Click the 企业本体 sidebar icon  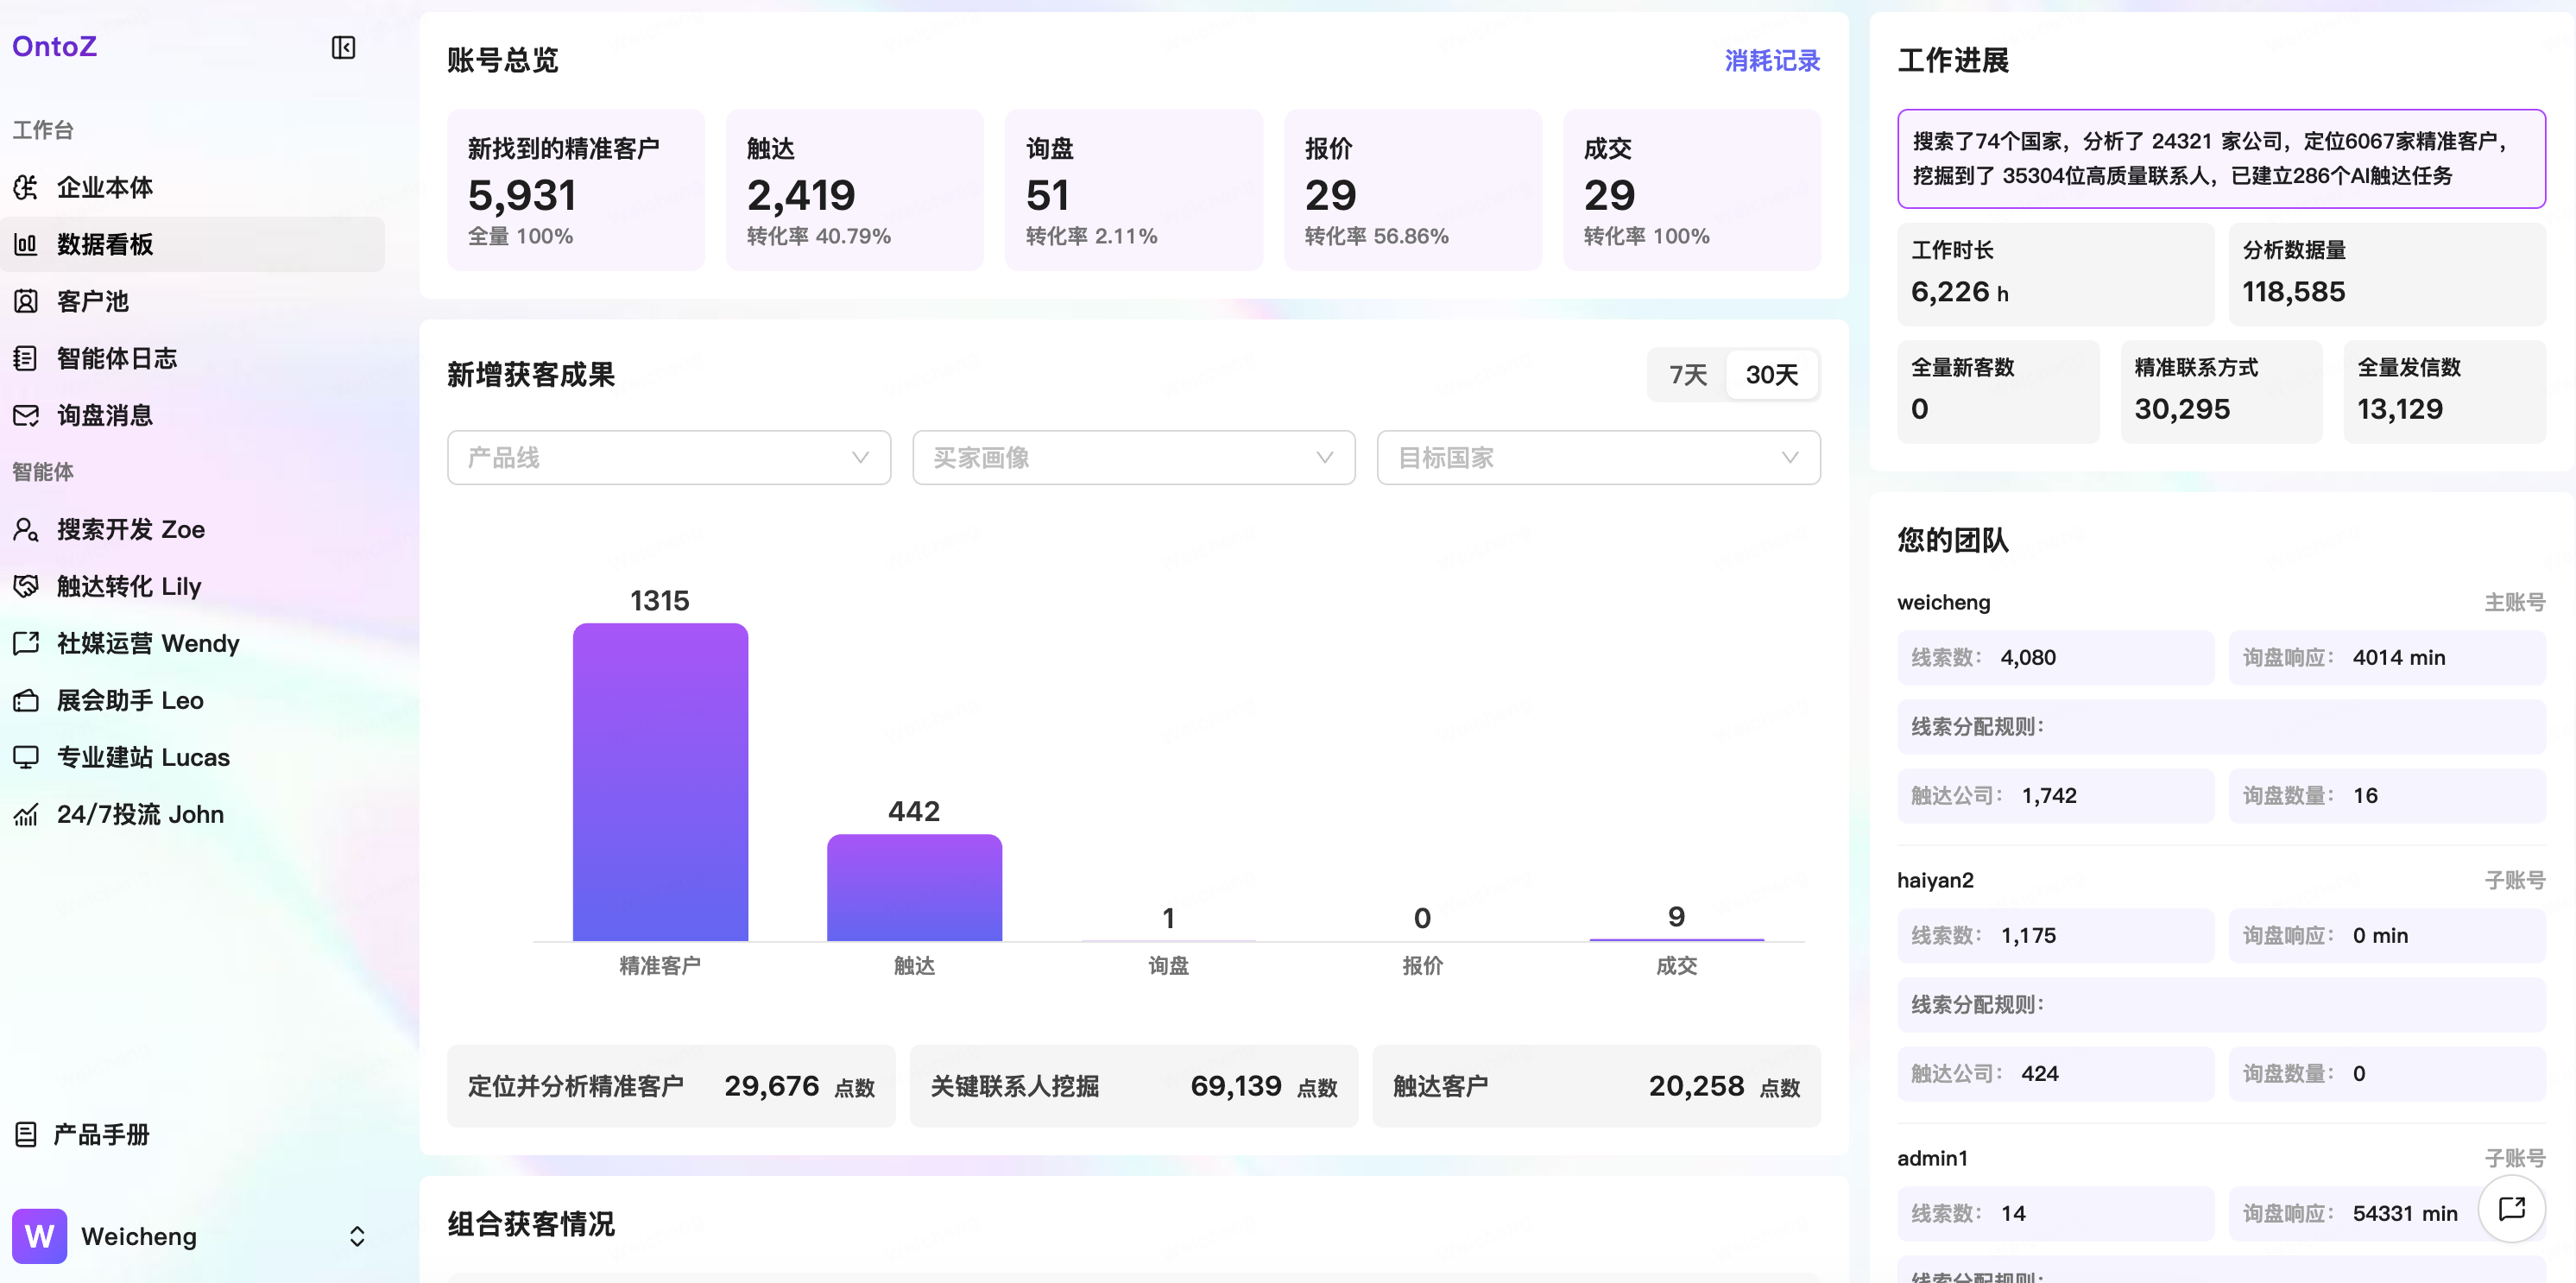(x=26, y=187)
